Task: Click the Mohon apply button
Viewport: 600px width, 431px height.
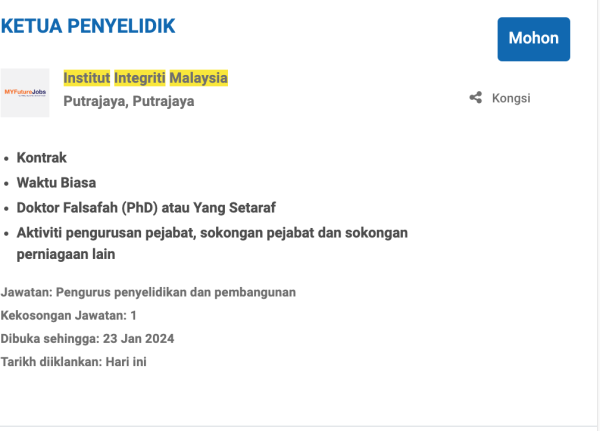Action: pyautogui.click(x=533, y=39)
